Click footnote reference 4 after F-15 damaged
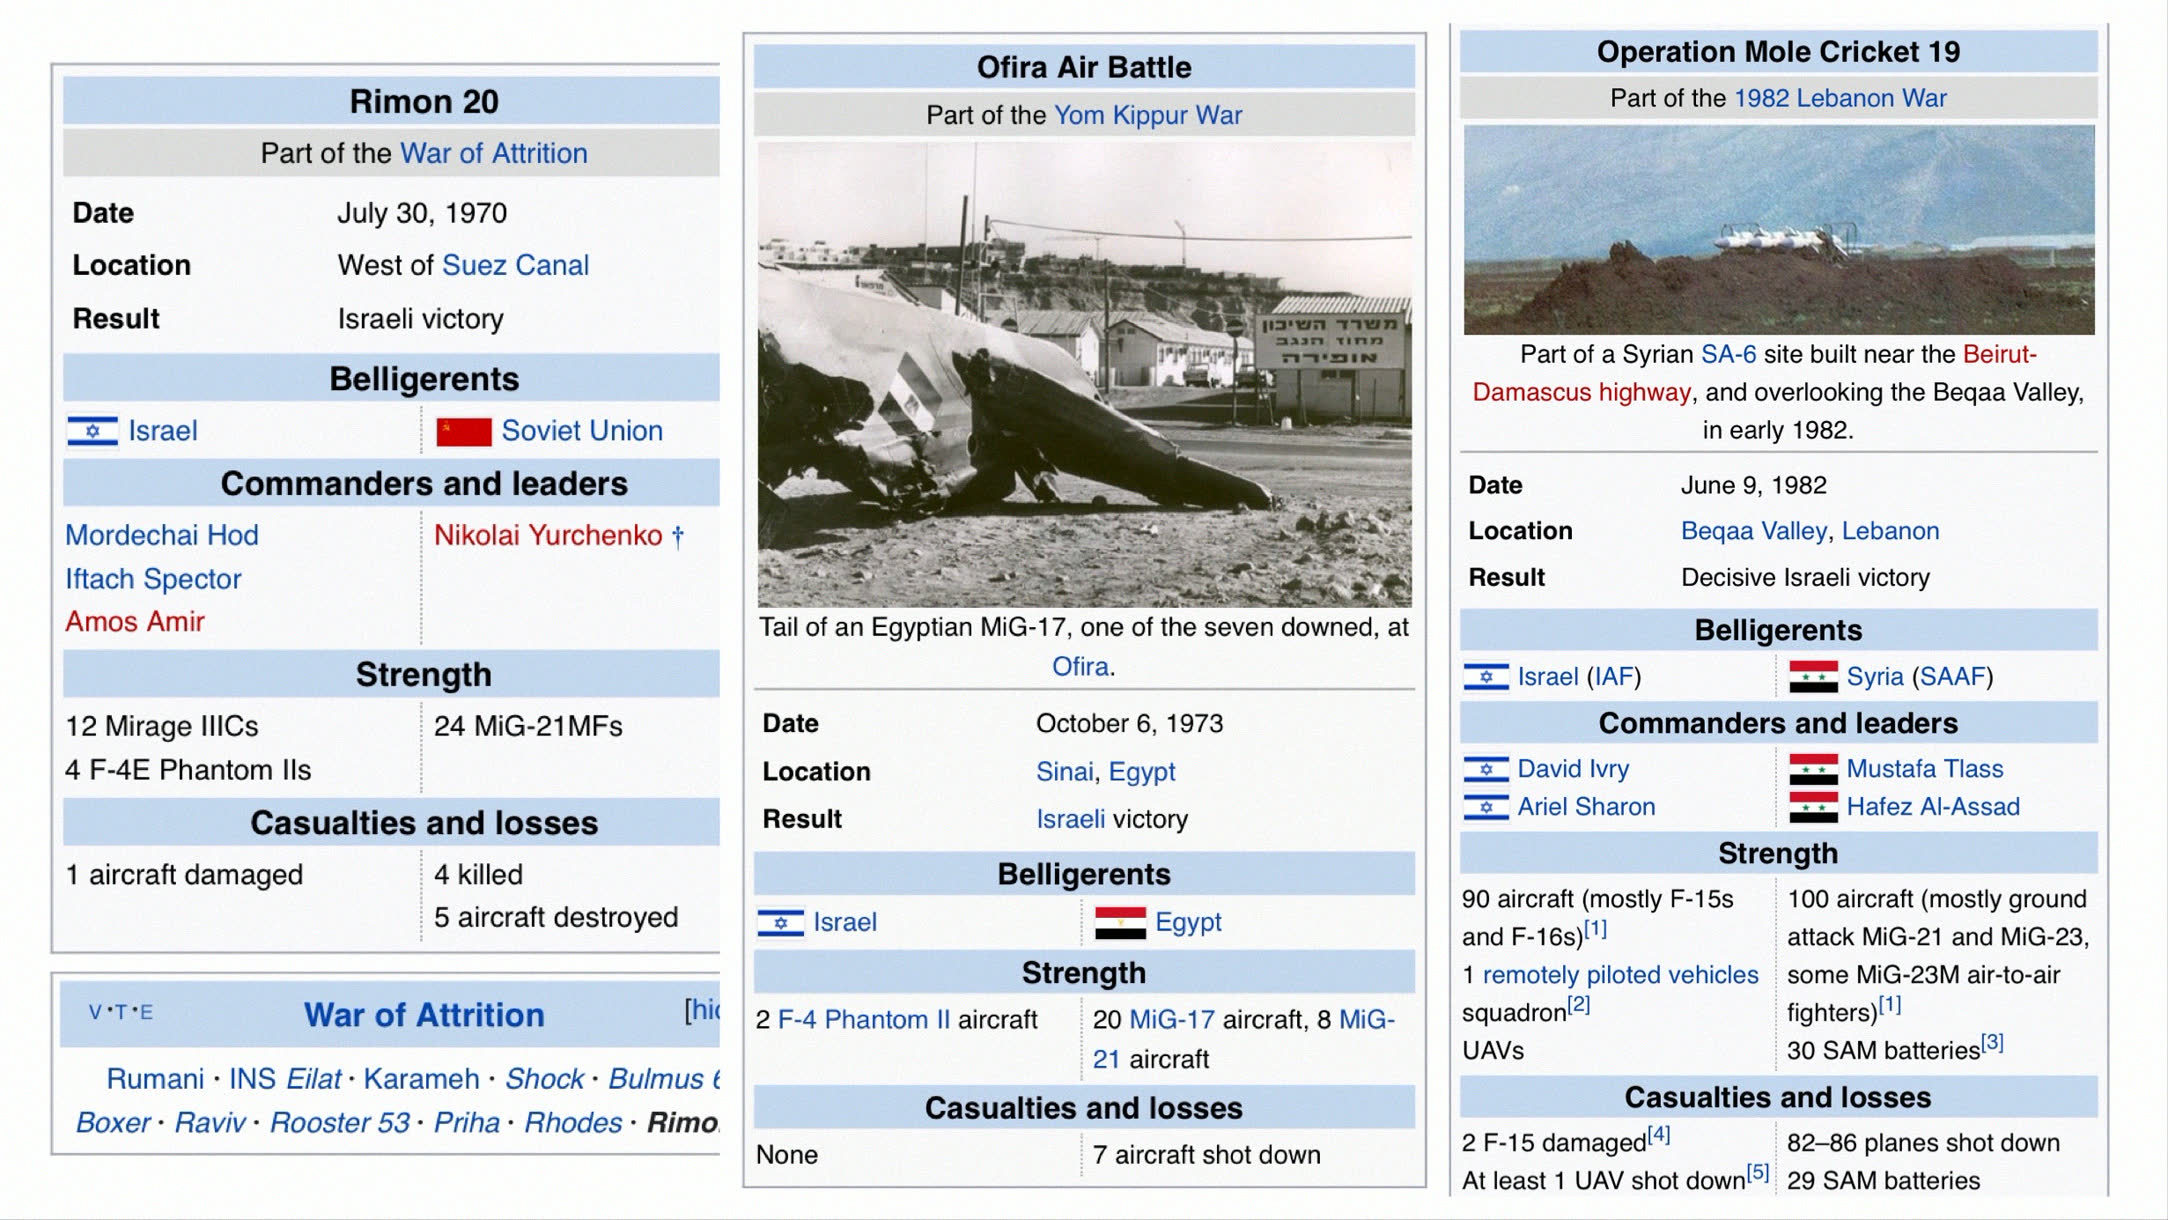The width and height of the screenshot is (2168, 1220). [x=1659, y=1134]
